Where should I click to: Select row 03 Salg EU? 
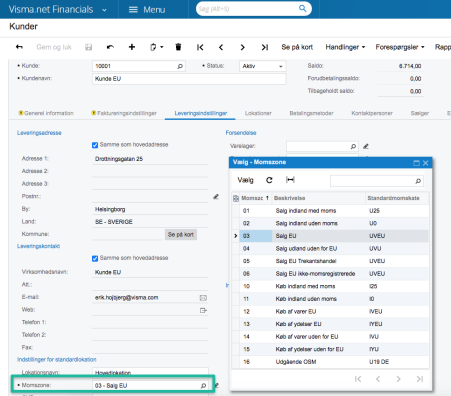coord(330,236)
